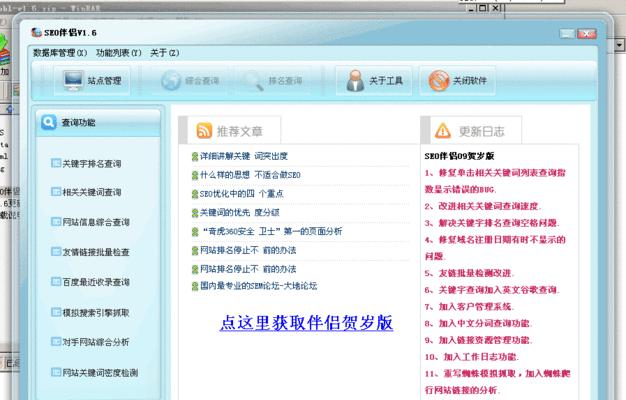The height and width of the screenshot is (400, 626).
Task: Click the warning icon of 更新日志
Action: click(443, 131)
